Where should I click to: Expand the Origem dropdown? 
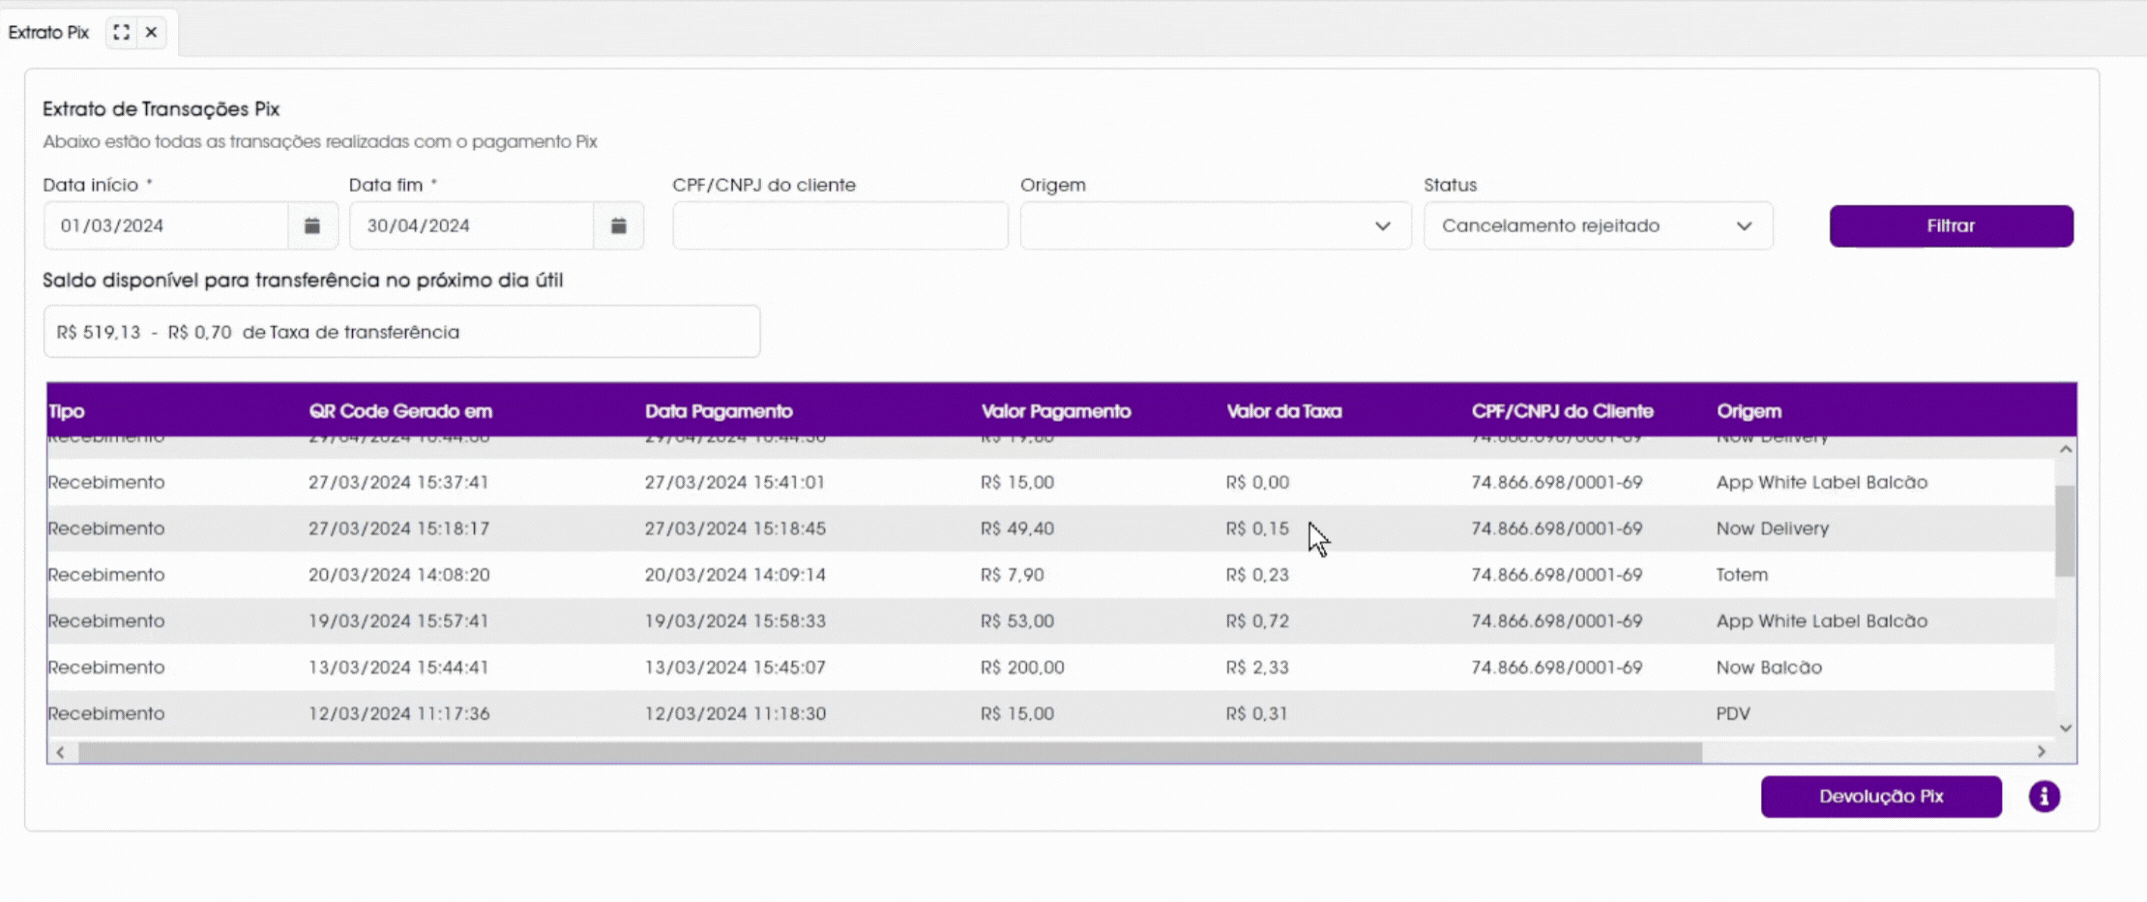[x=1215, y=226]
